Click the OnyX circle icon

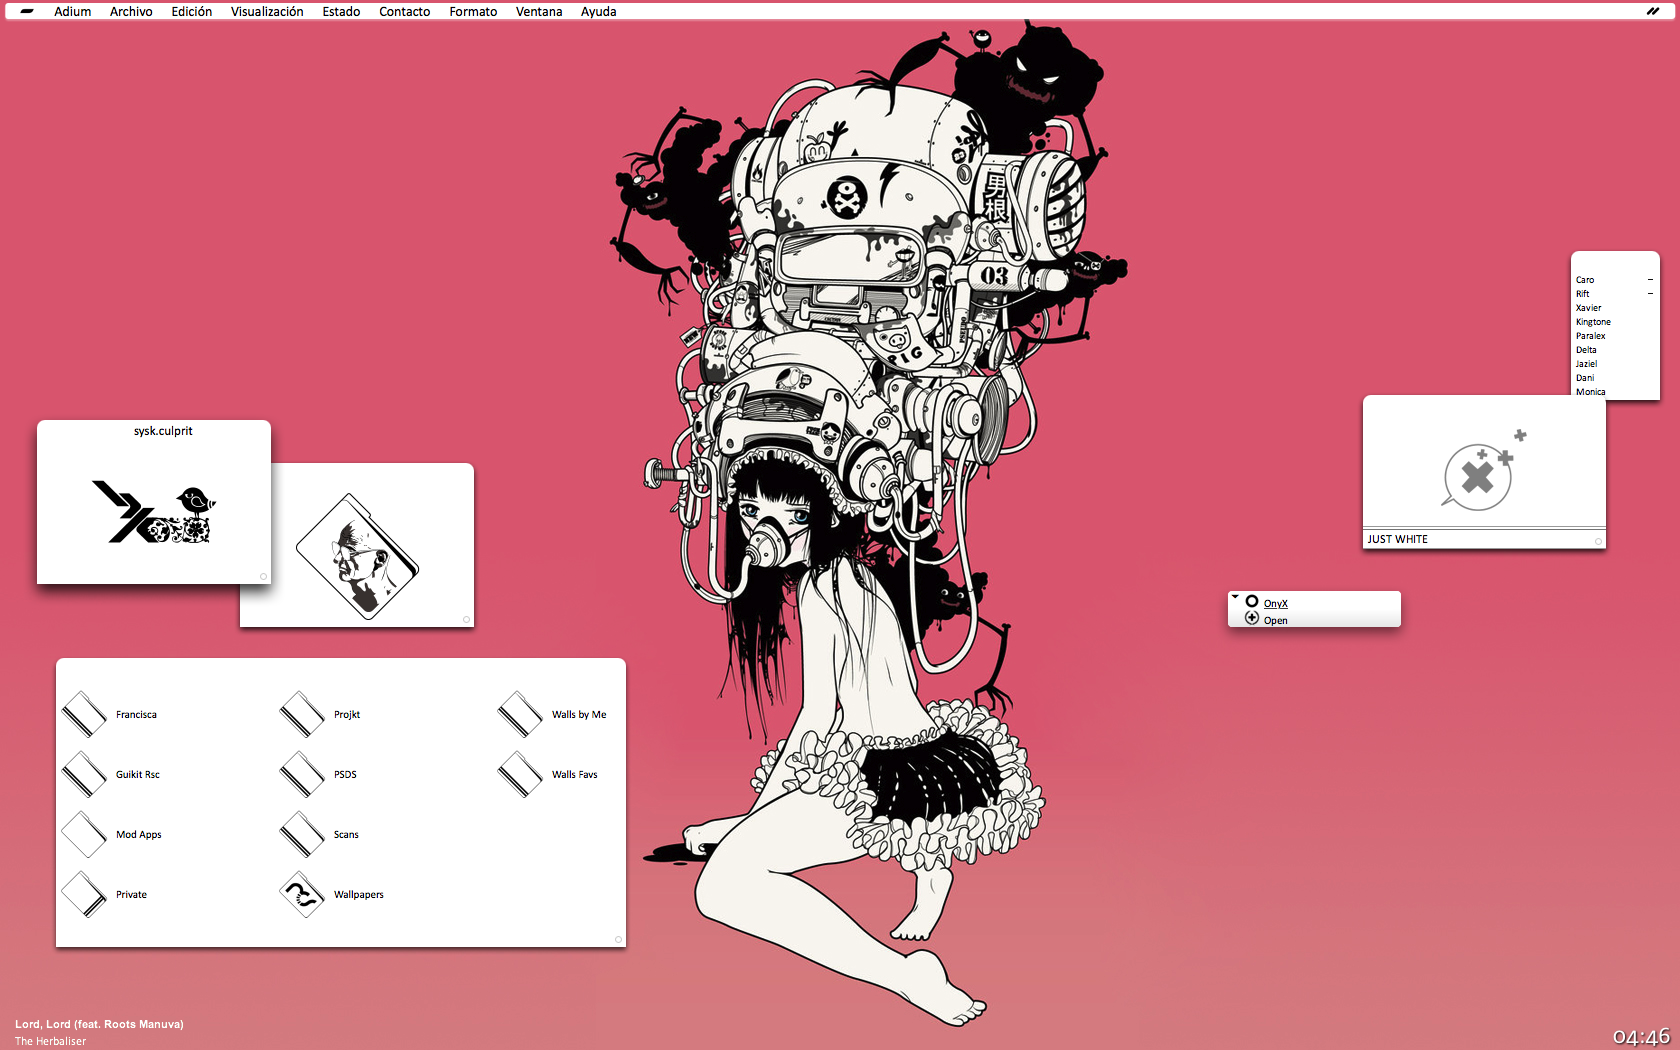tap(1252, 602)
